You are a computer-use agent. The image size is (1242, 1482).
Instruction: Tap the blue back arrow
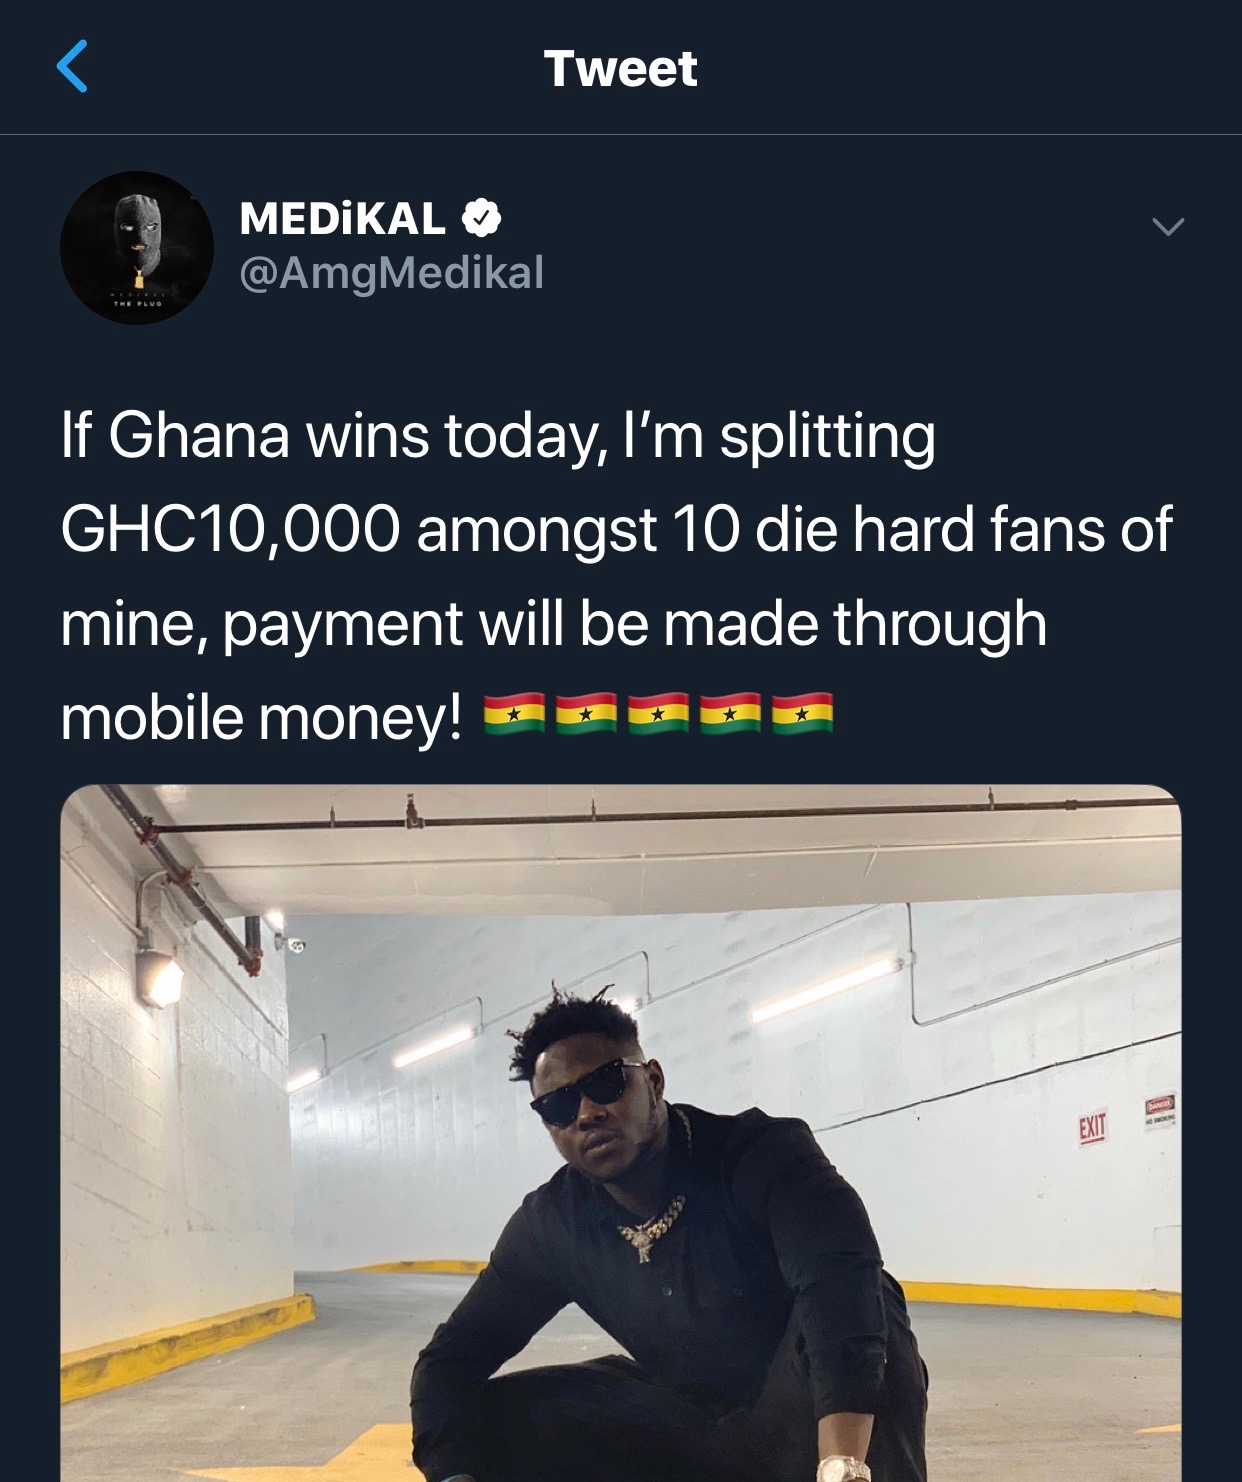(x=72, y=67)
